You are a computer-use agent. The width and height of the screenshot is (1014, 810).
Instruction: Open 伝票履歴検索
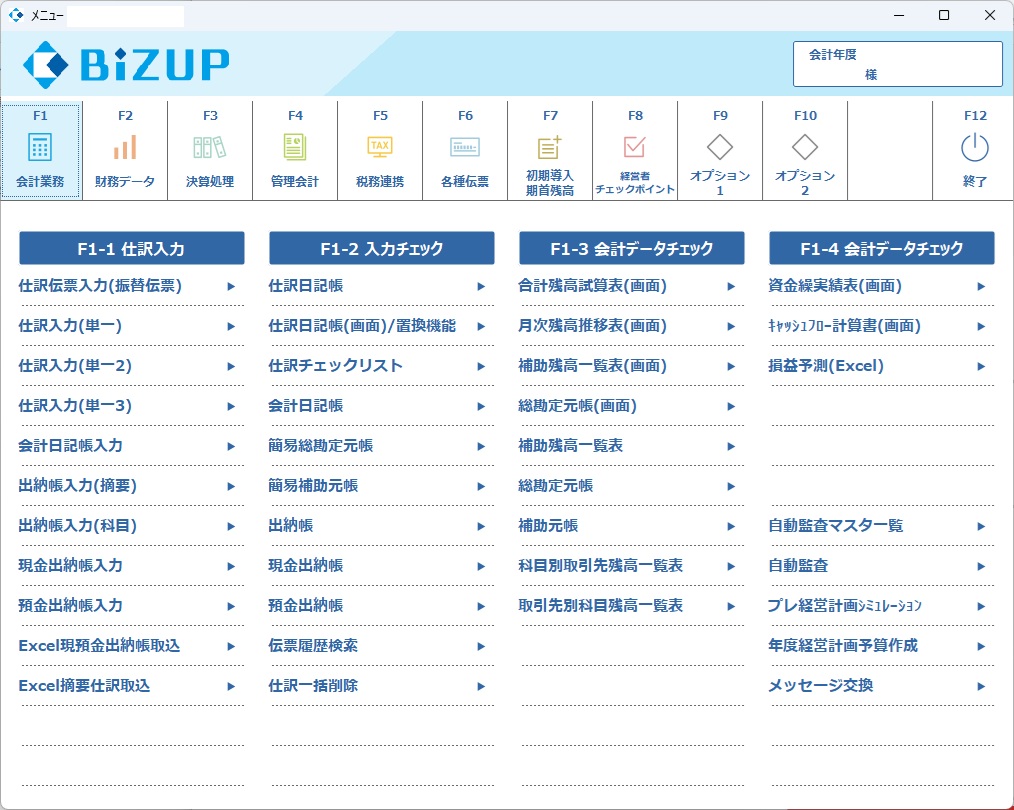point(313,646)
